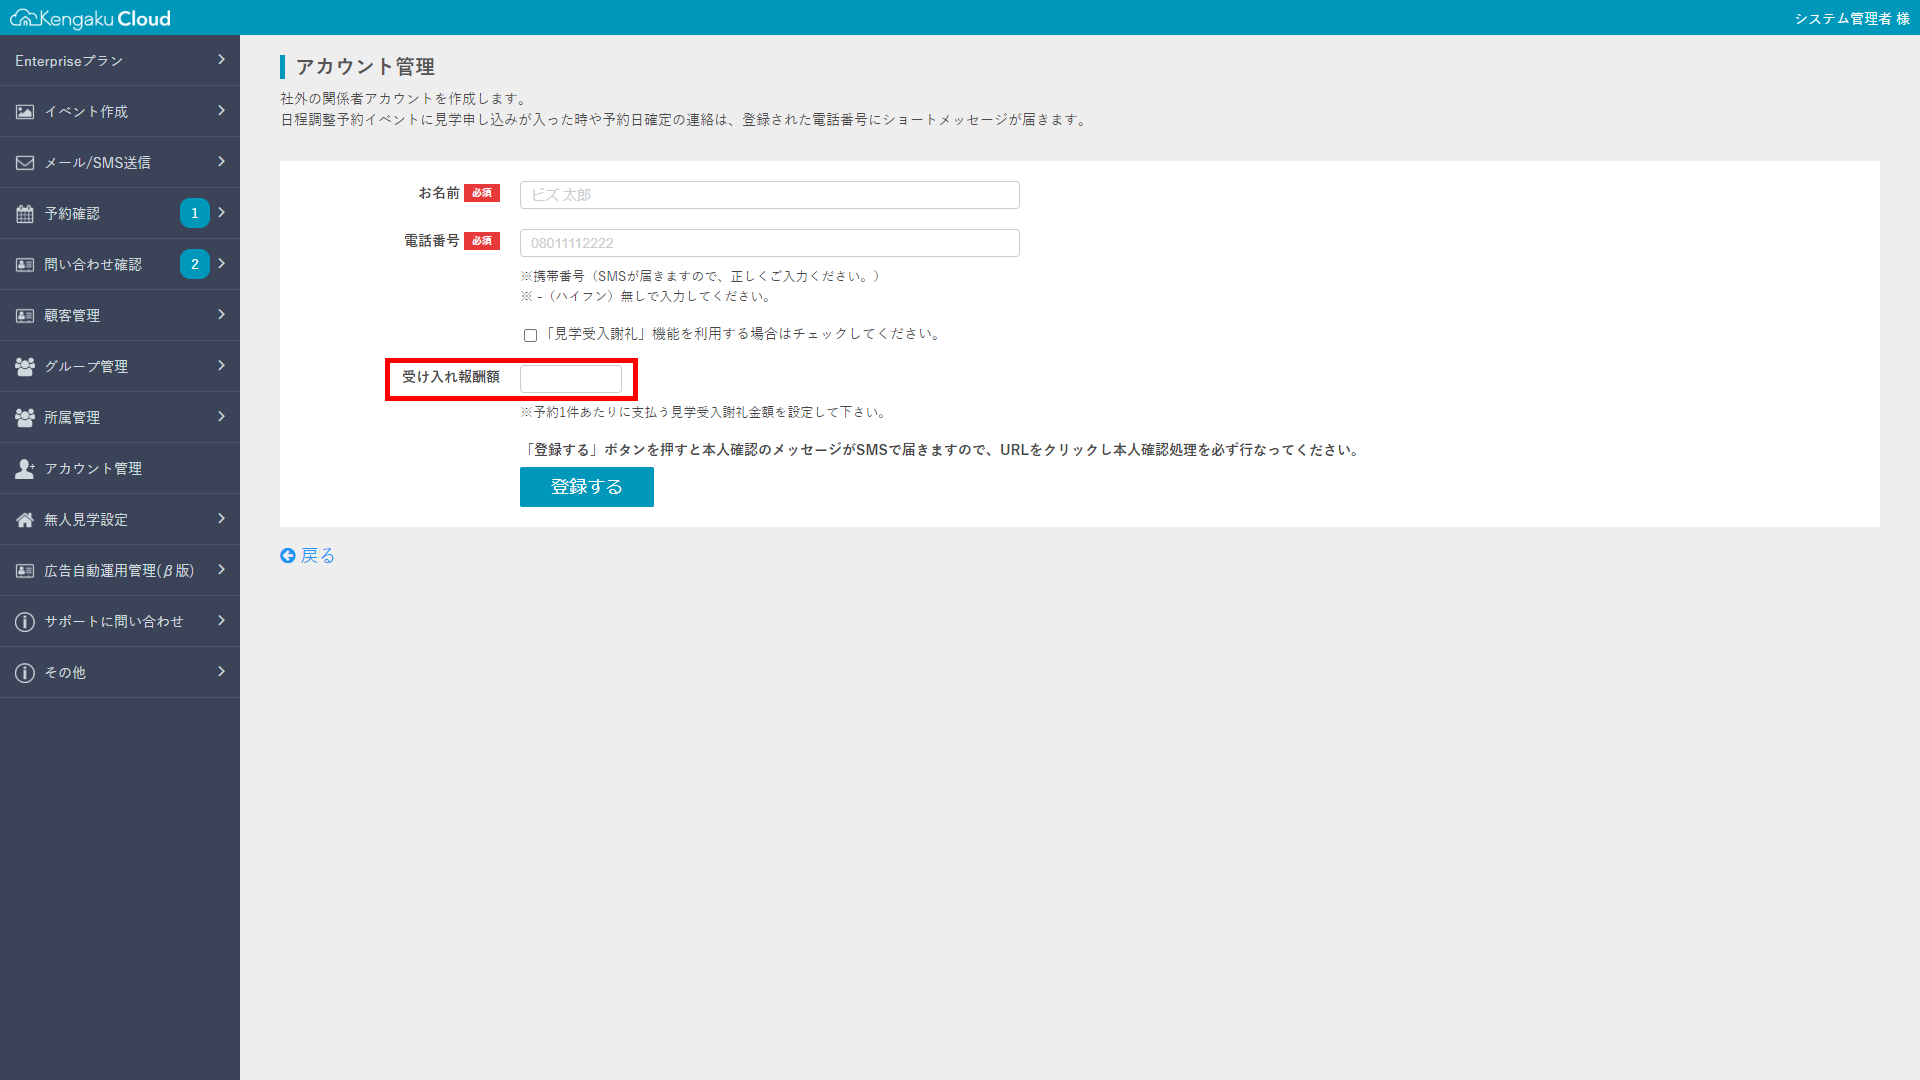The width and height of the screenshot is (1920, 1080).
Task: Expand the サポートに問い合わせ section
Action: click(x=221, y=621)
